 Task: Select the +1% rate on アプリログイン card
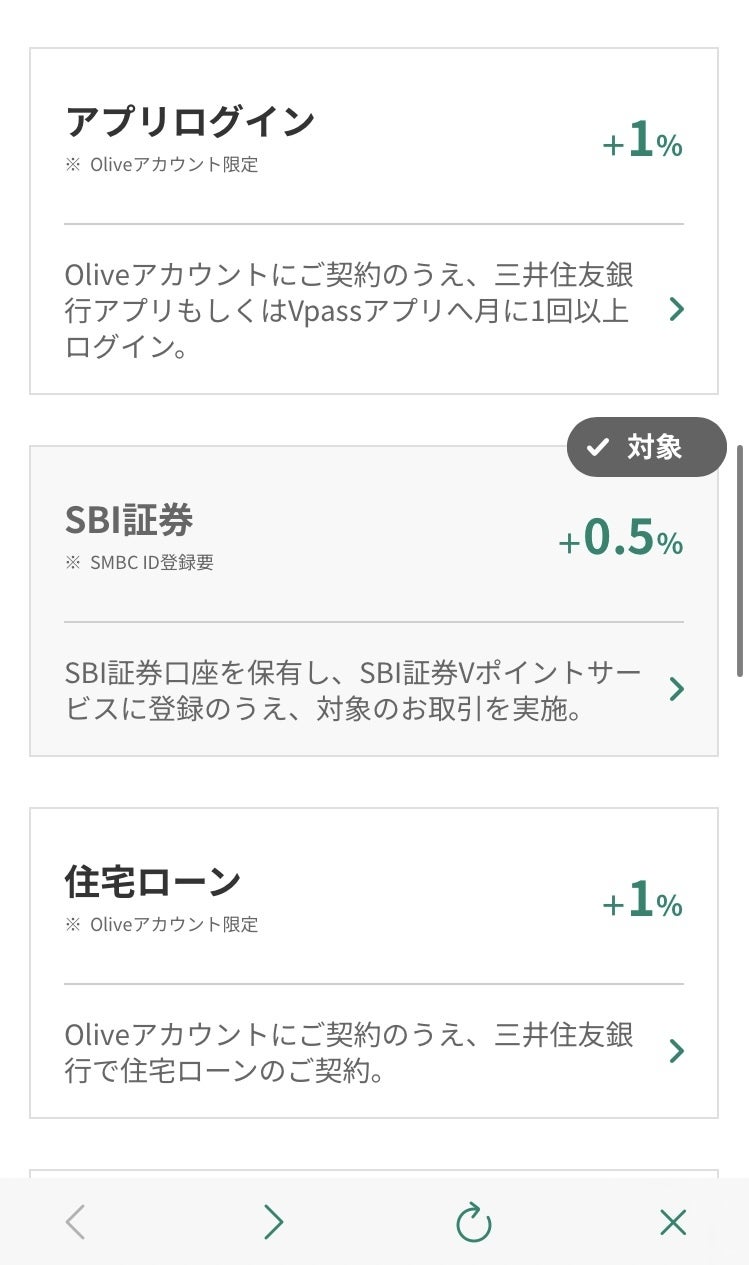642,143
